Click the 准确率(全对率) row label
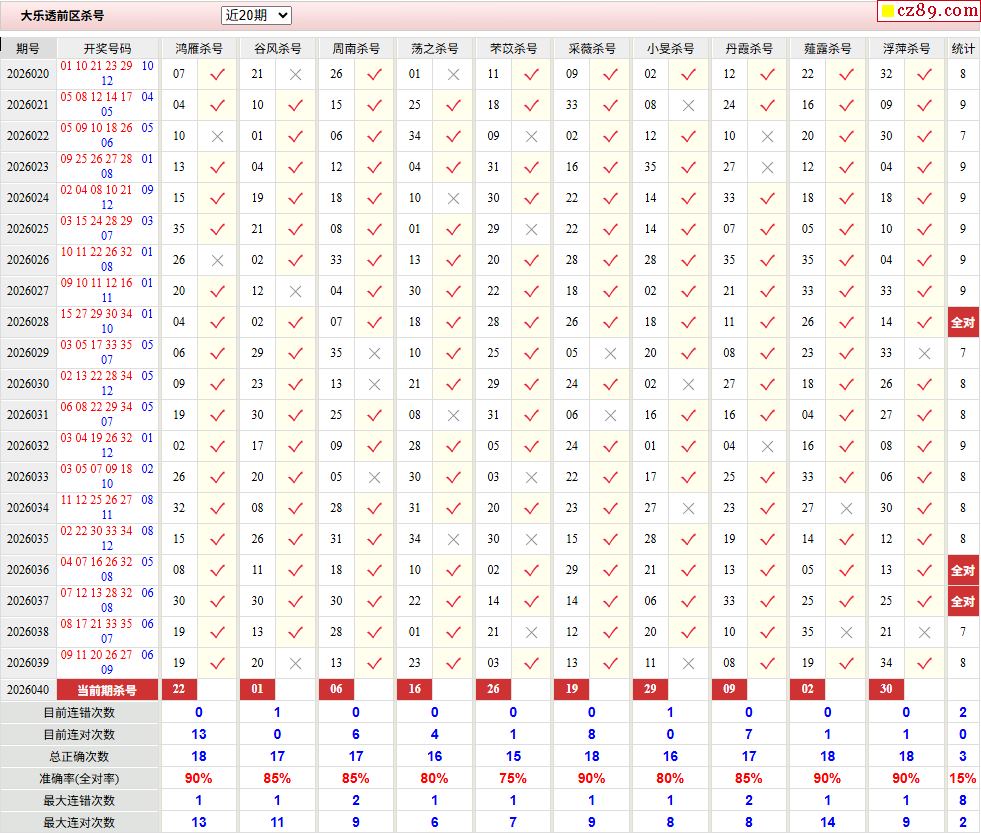The image size is (981, 833). pyautogui.click(x=79, y=778)
